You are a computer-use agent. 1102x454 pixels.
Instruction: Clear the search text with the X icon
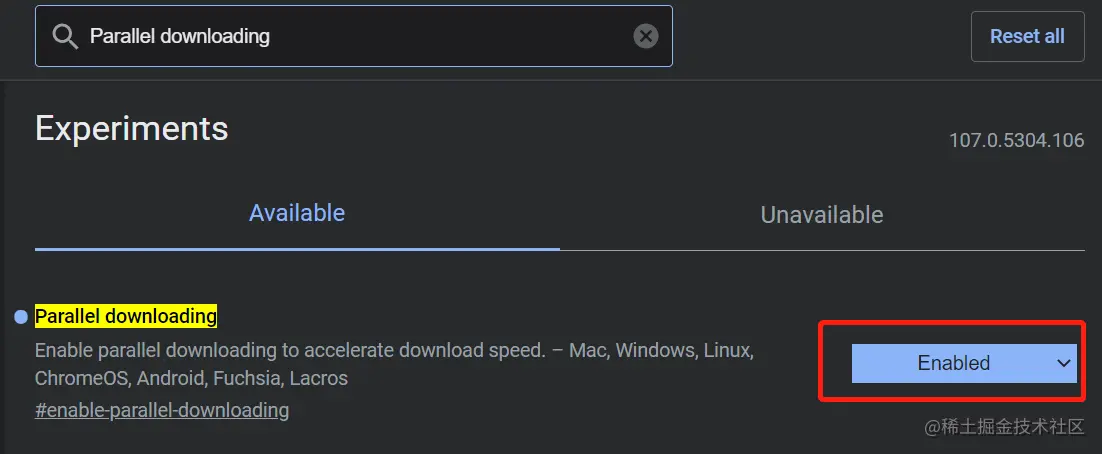[x=646, y=36]
